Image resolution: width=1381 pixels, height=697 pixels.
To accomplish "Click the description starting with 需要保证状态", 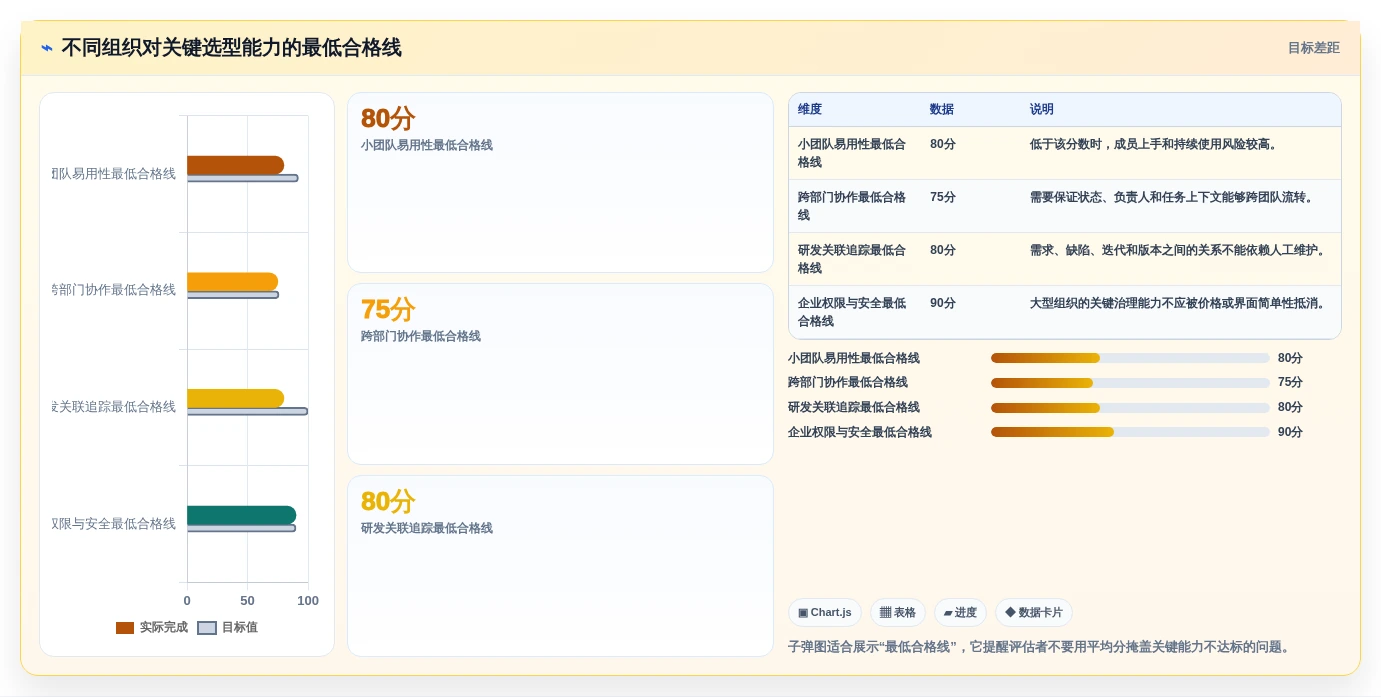I will pyautogui.click(x=1172, y=197).
